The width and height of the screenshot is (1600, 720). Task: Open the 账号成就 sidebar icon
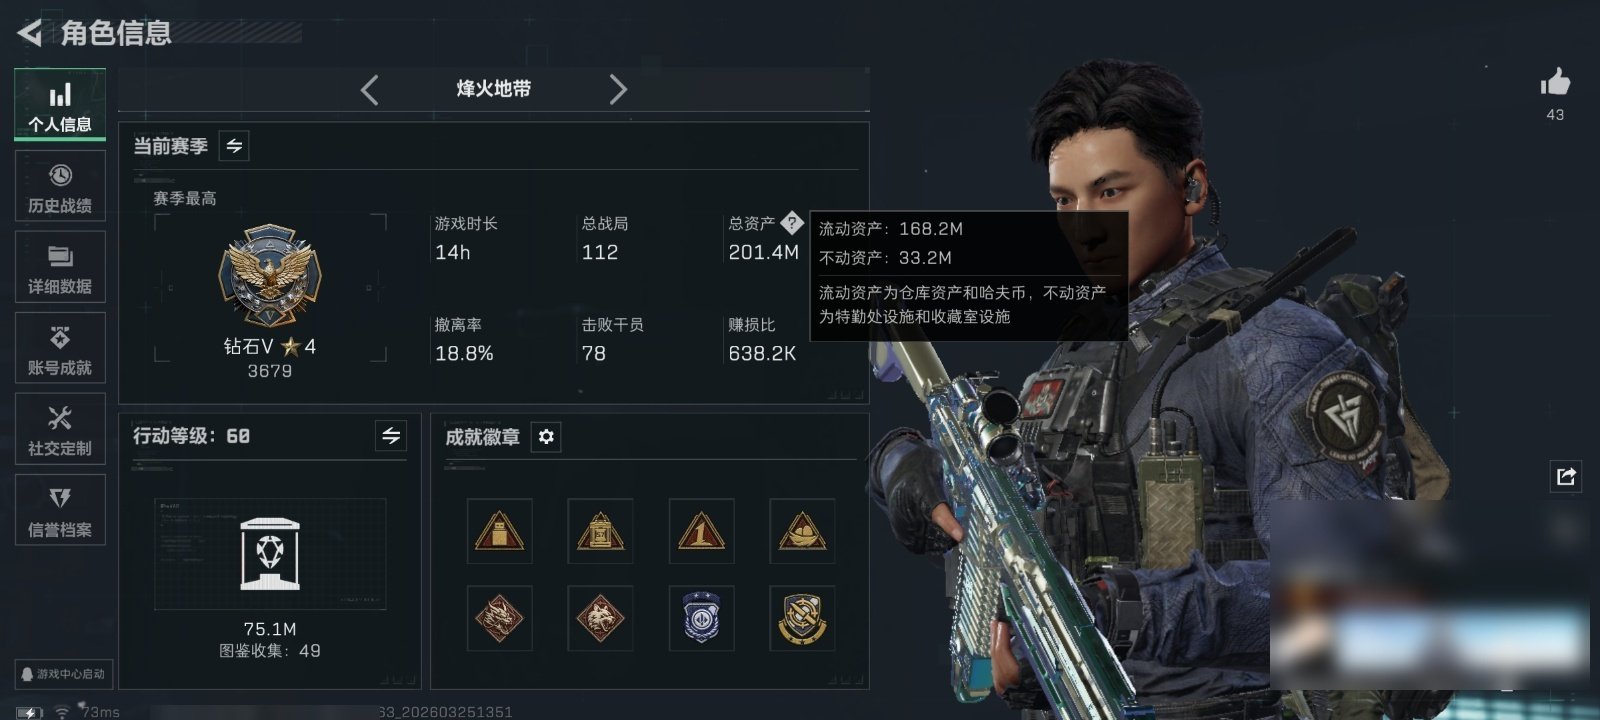tap(60, 349)
